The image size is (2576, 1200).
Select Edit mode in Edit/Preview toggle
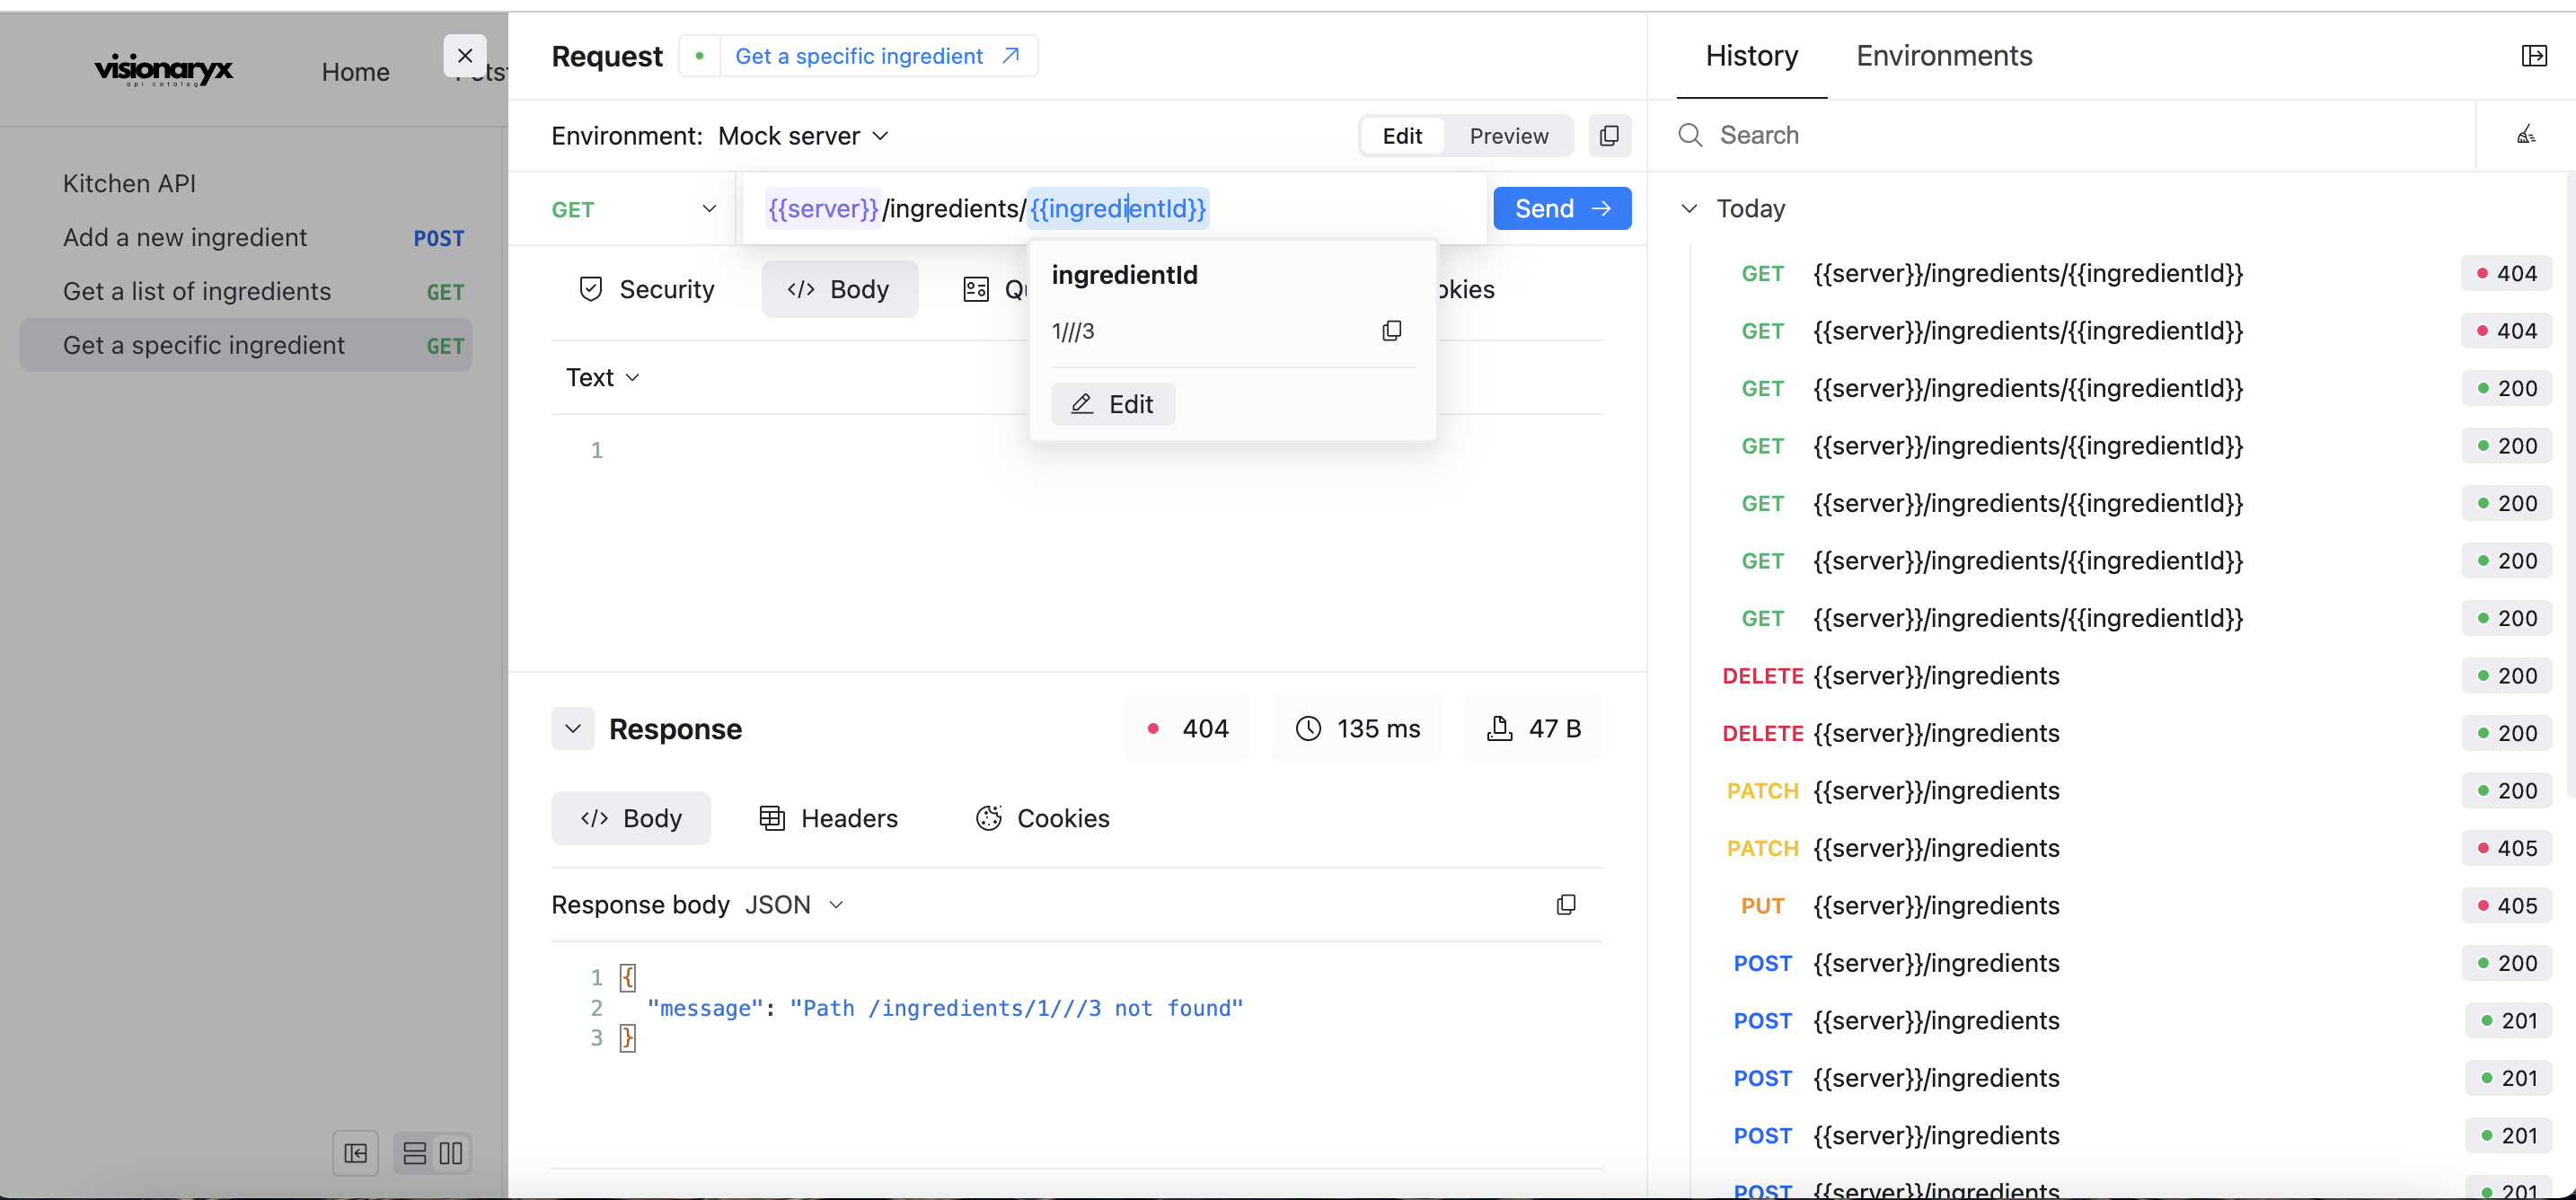tap(1402, 136)
